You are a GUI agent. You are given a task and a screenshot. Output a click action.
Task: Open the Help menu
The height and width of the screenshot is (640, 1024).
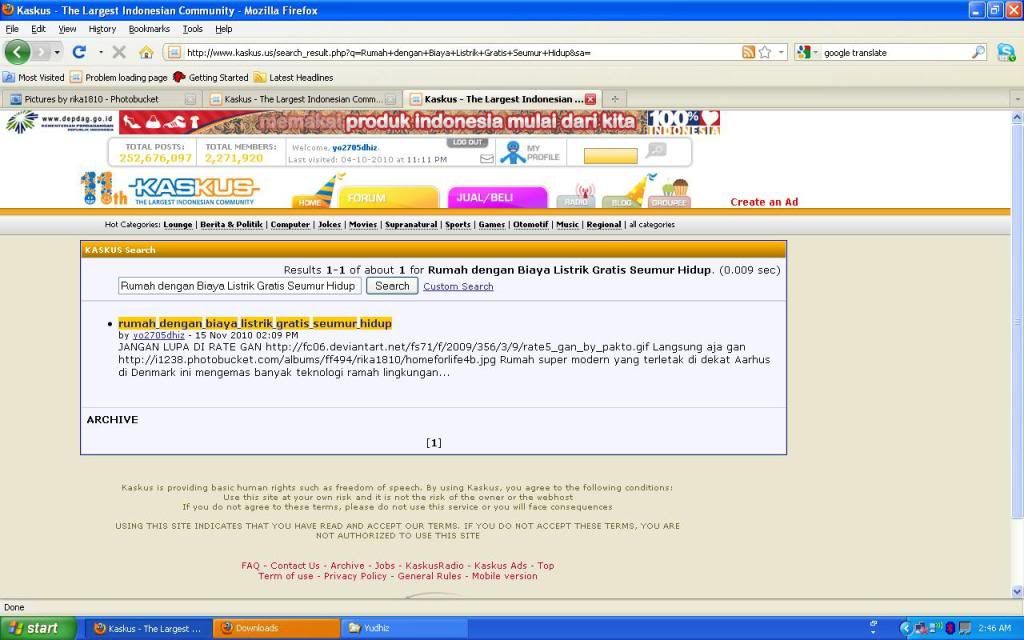click(223, 29)
